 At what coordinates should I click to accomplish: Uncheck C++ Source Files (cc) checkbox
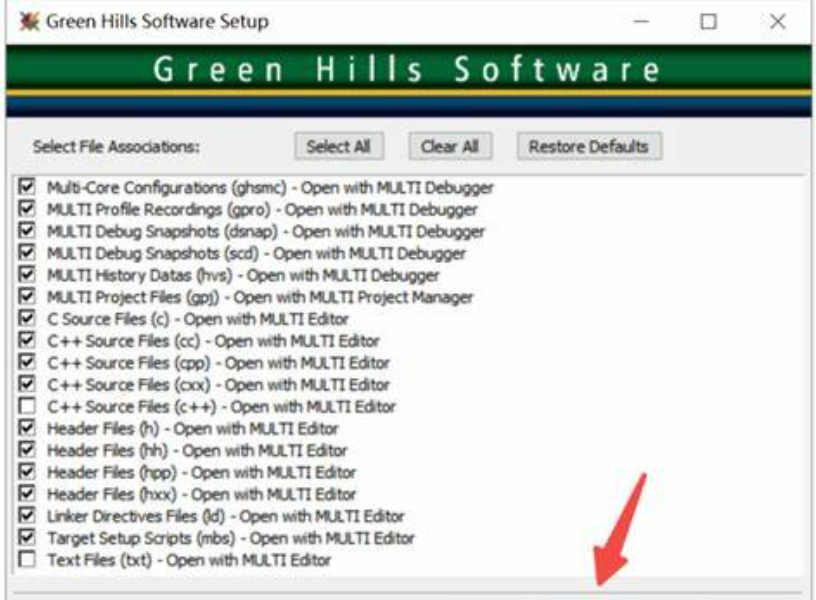(27, 340)
